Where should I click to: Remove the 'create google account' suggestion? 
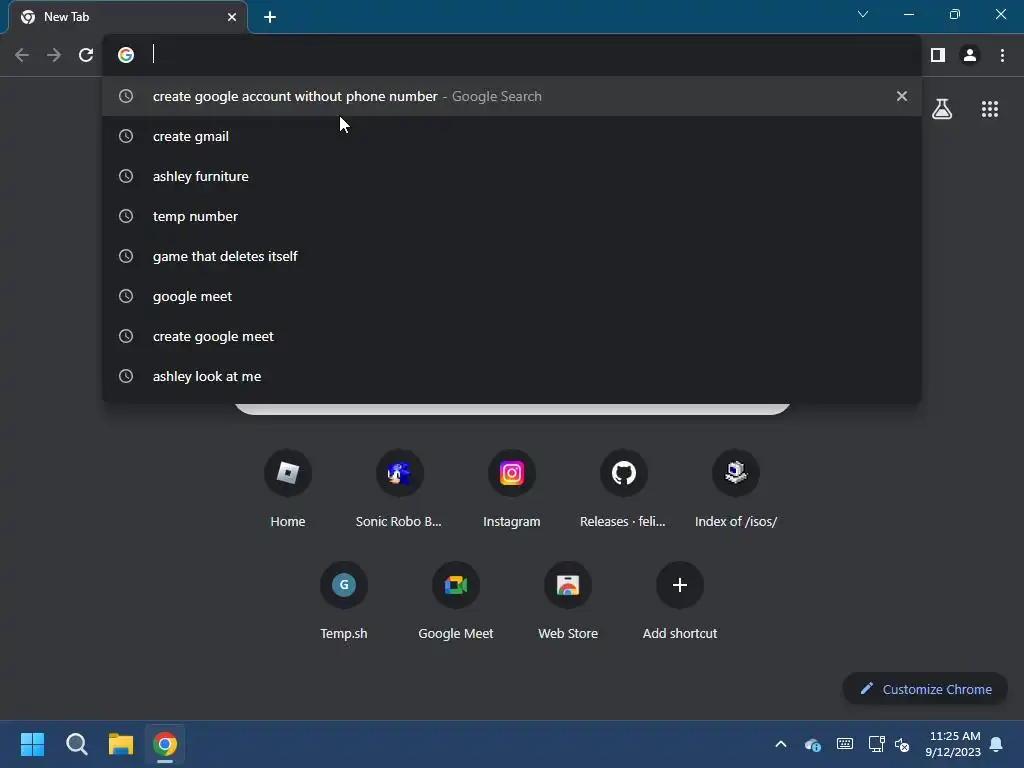coord(902,96)
